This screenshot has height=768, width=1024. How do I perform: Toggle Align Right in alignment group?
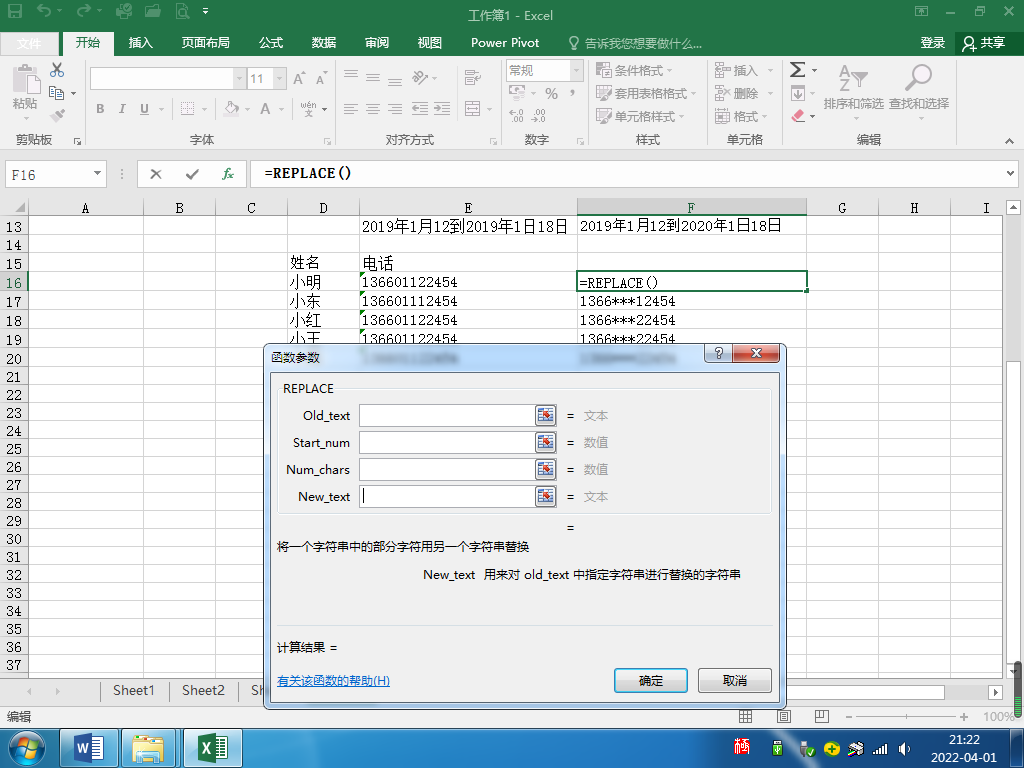point(395,108)
